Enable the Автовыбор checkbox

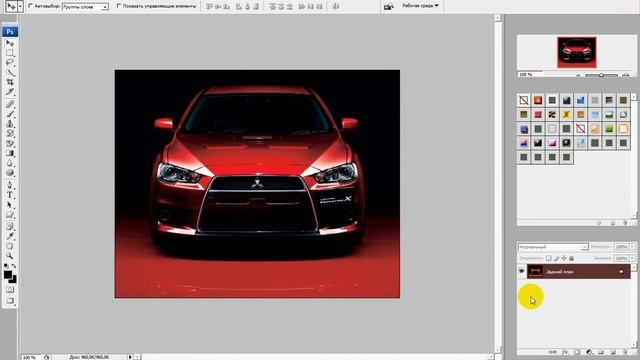point(31,6)
